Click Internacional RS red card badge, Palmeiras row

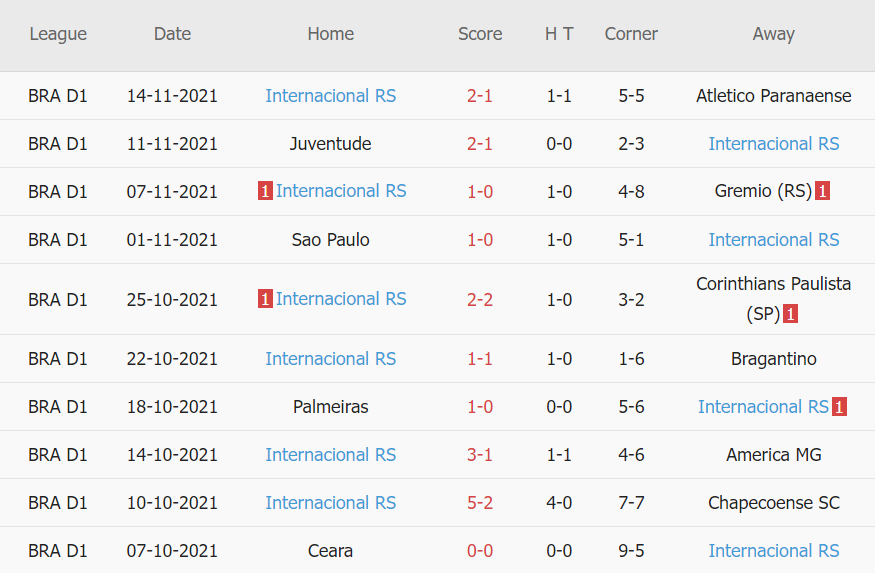pos(839,407)
